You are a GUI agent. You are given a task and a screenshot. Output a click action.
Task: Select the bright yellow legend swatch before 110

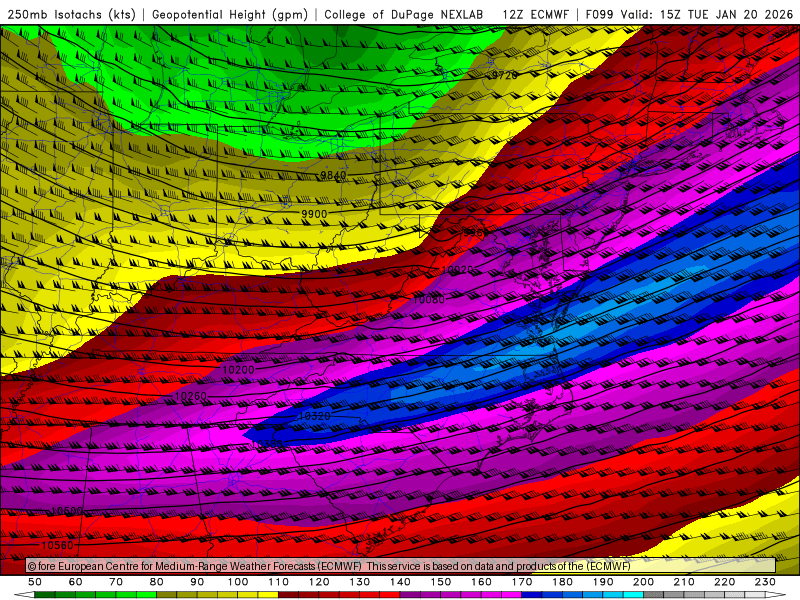(x=268, y=595)
